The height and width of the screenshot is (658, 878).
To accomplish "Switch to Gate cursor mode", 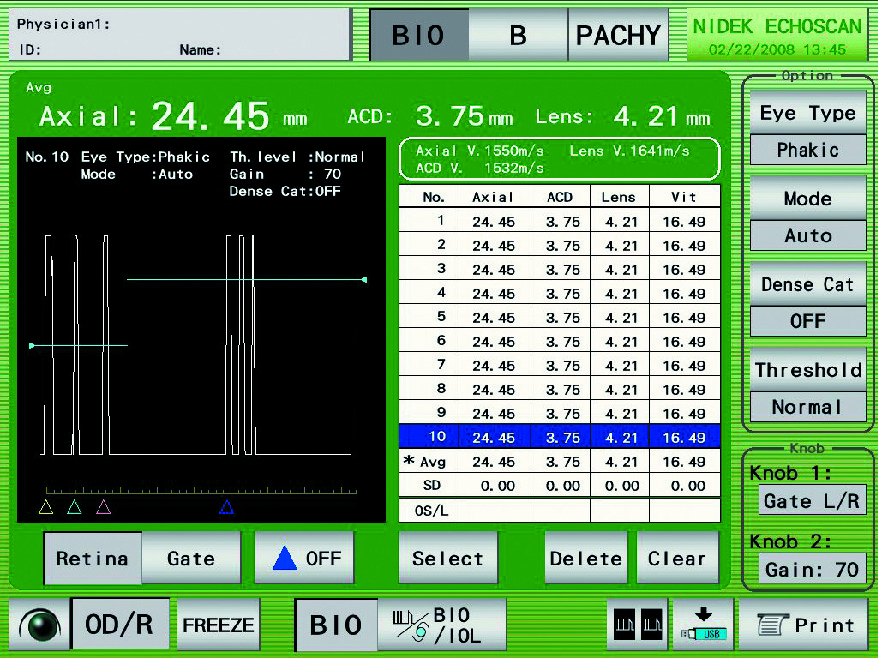I will (192, 558).
